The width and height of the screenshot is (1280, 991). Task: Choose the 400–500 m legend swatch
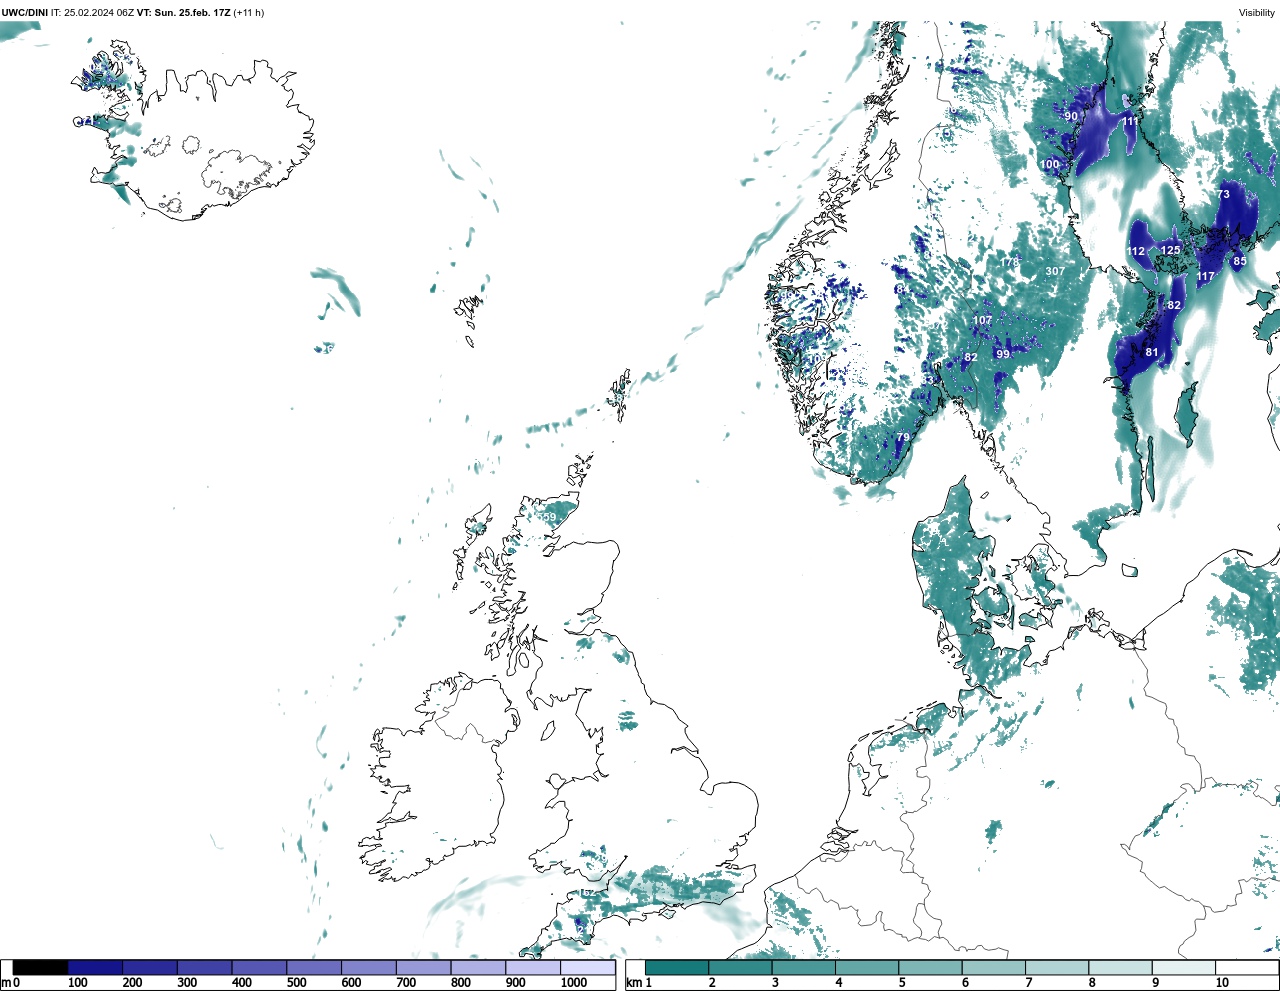[x=259, y=968]
